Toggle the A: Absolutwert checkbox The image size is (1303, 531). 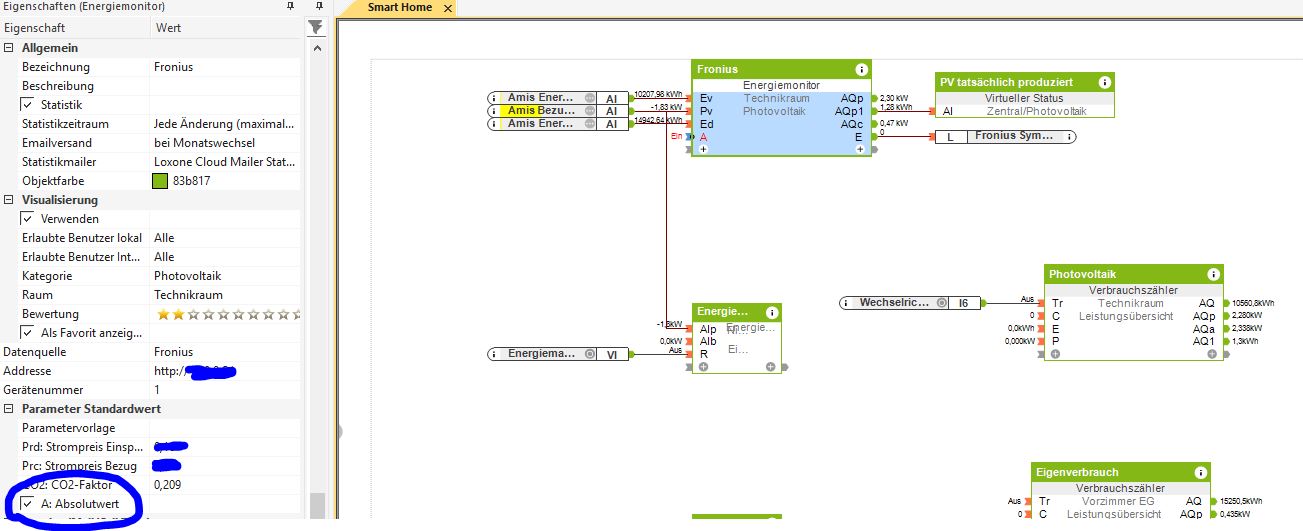point(28,504)
